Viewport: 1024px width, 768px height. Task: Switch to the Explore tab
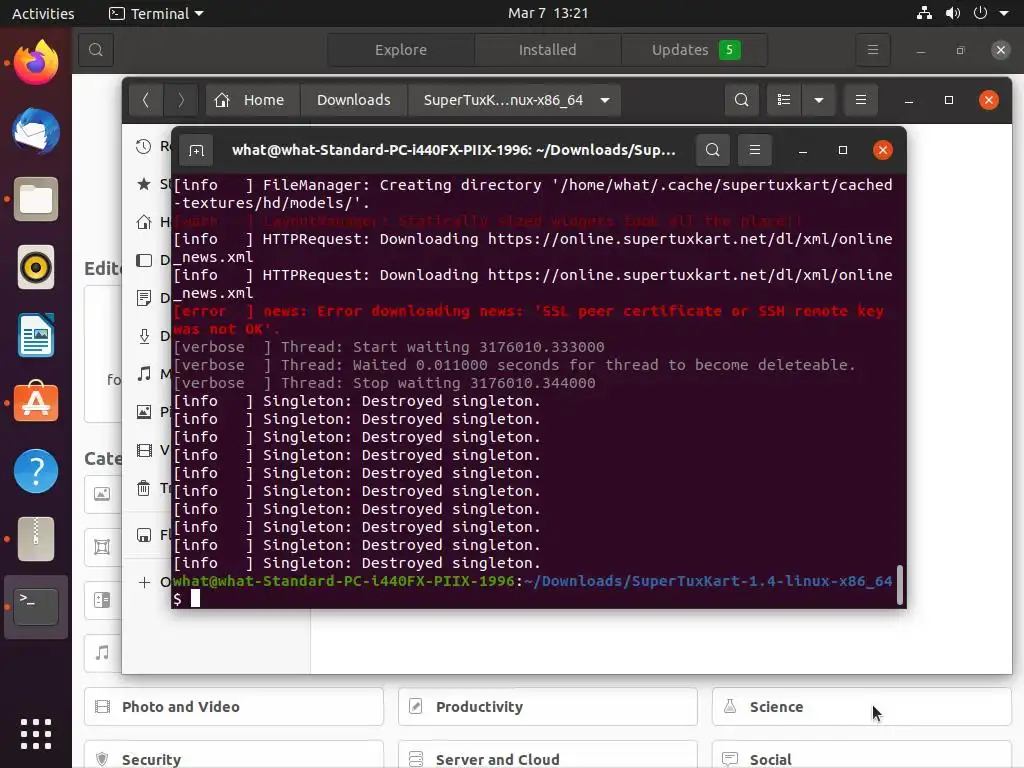(x=401, y=50)
